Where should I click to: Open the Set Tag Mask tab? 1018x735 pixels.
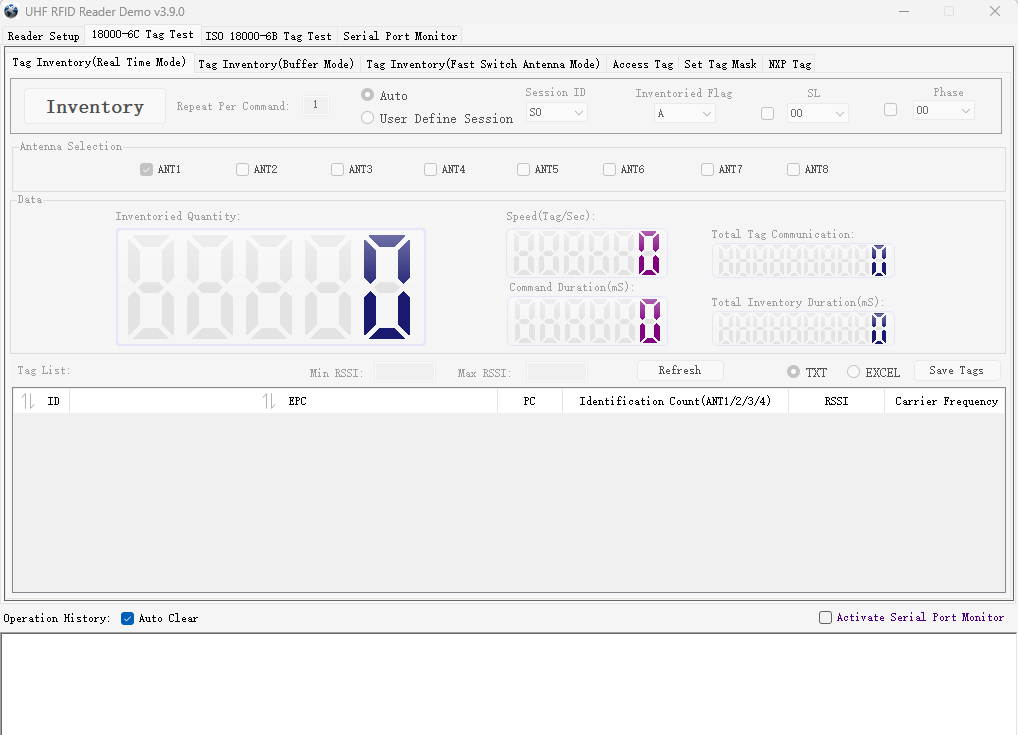tap(720, 64)
